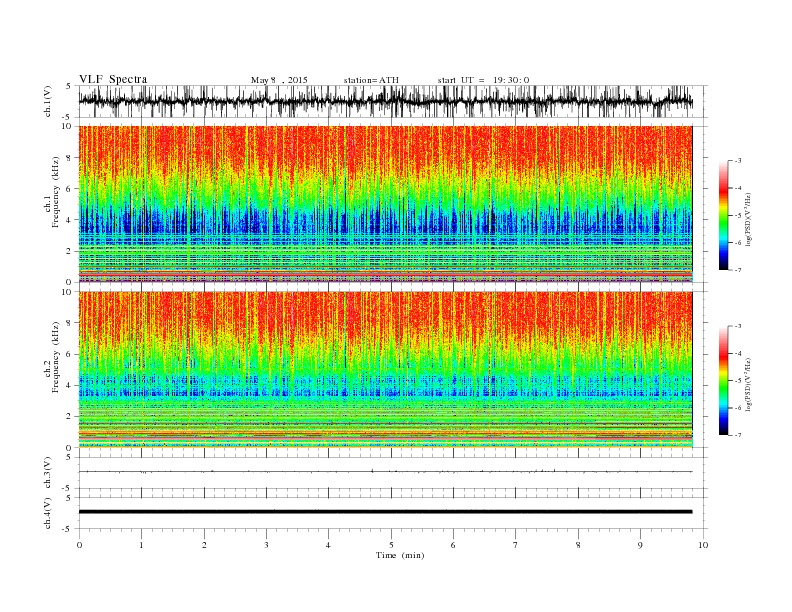Screen dimensions: 792x612
Task: Click the time axis tick label "1"
Action: [141, 545]
